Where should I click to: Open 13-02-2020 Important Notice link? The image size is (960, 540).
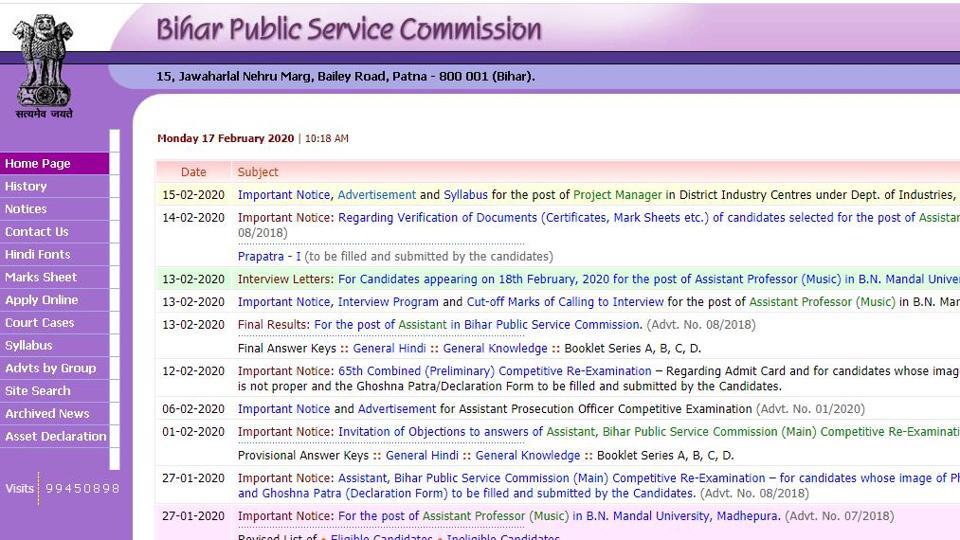pos(284,302)
